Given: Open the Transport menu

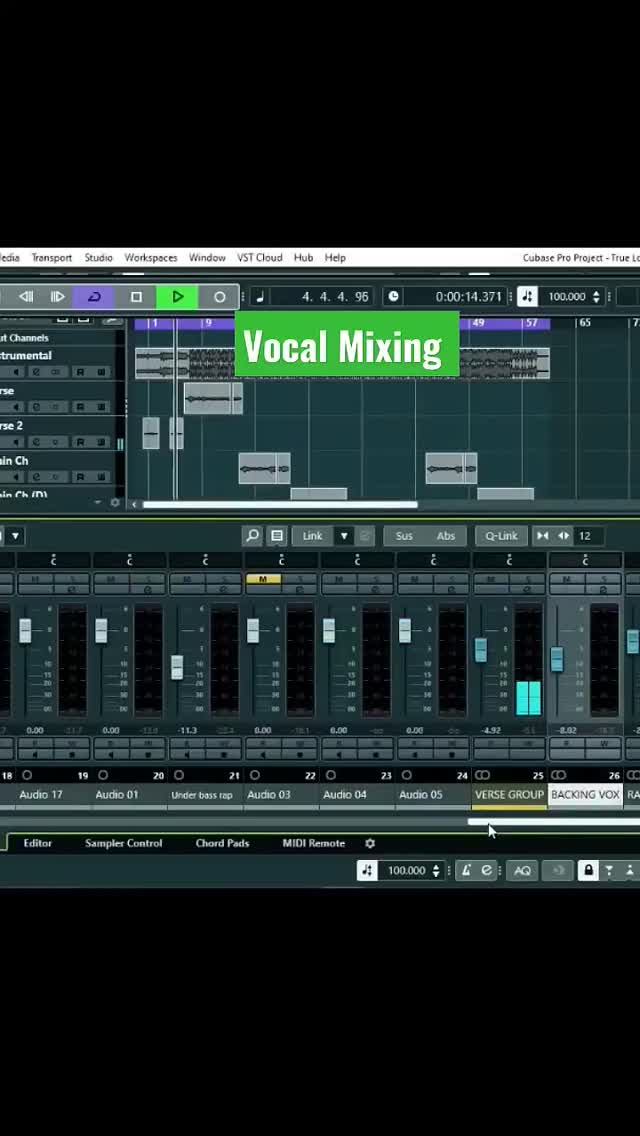Looking at the screenshot, I should click(x=51, y=257).
